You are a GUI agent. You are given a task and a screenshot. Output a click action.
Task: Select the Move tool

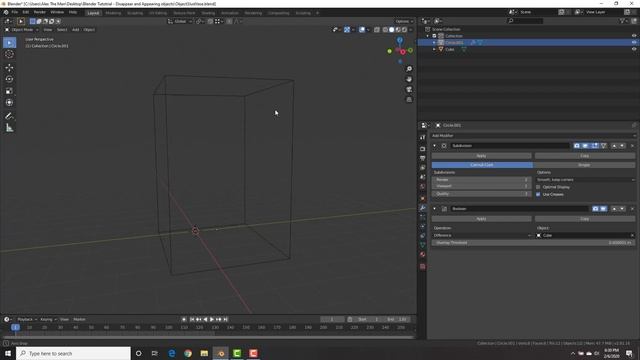[9, 67]
